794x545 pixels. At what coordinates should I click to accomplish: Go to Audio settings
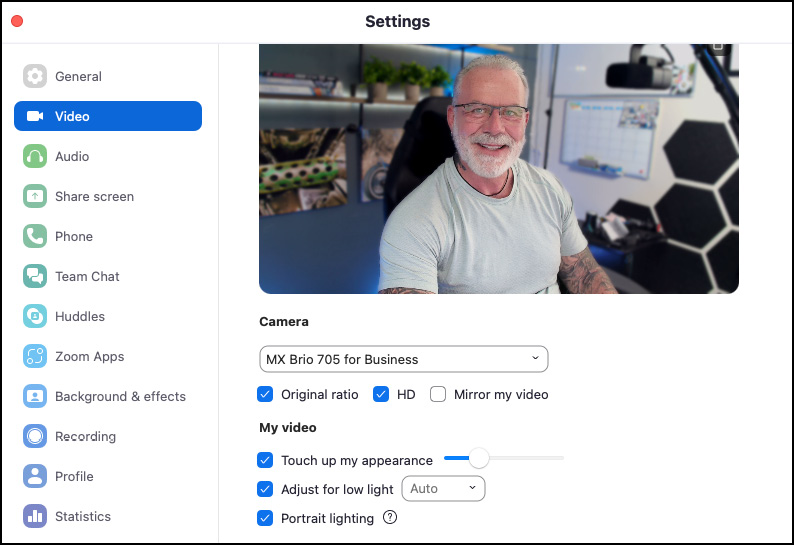pyautogui.click(x=108, y=156)
